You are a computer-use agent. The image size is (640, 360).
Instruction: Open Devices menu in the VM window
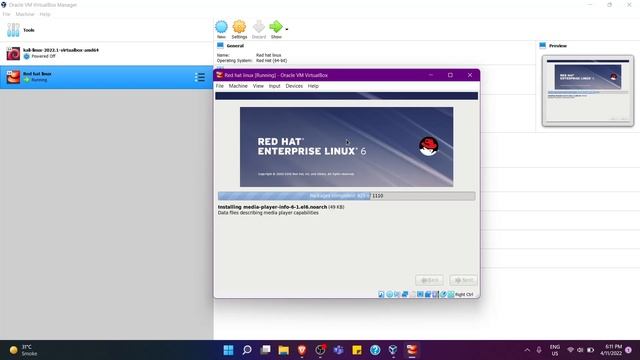pyautogui.click(x=294, y=86)
